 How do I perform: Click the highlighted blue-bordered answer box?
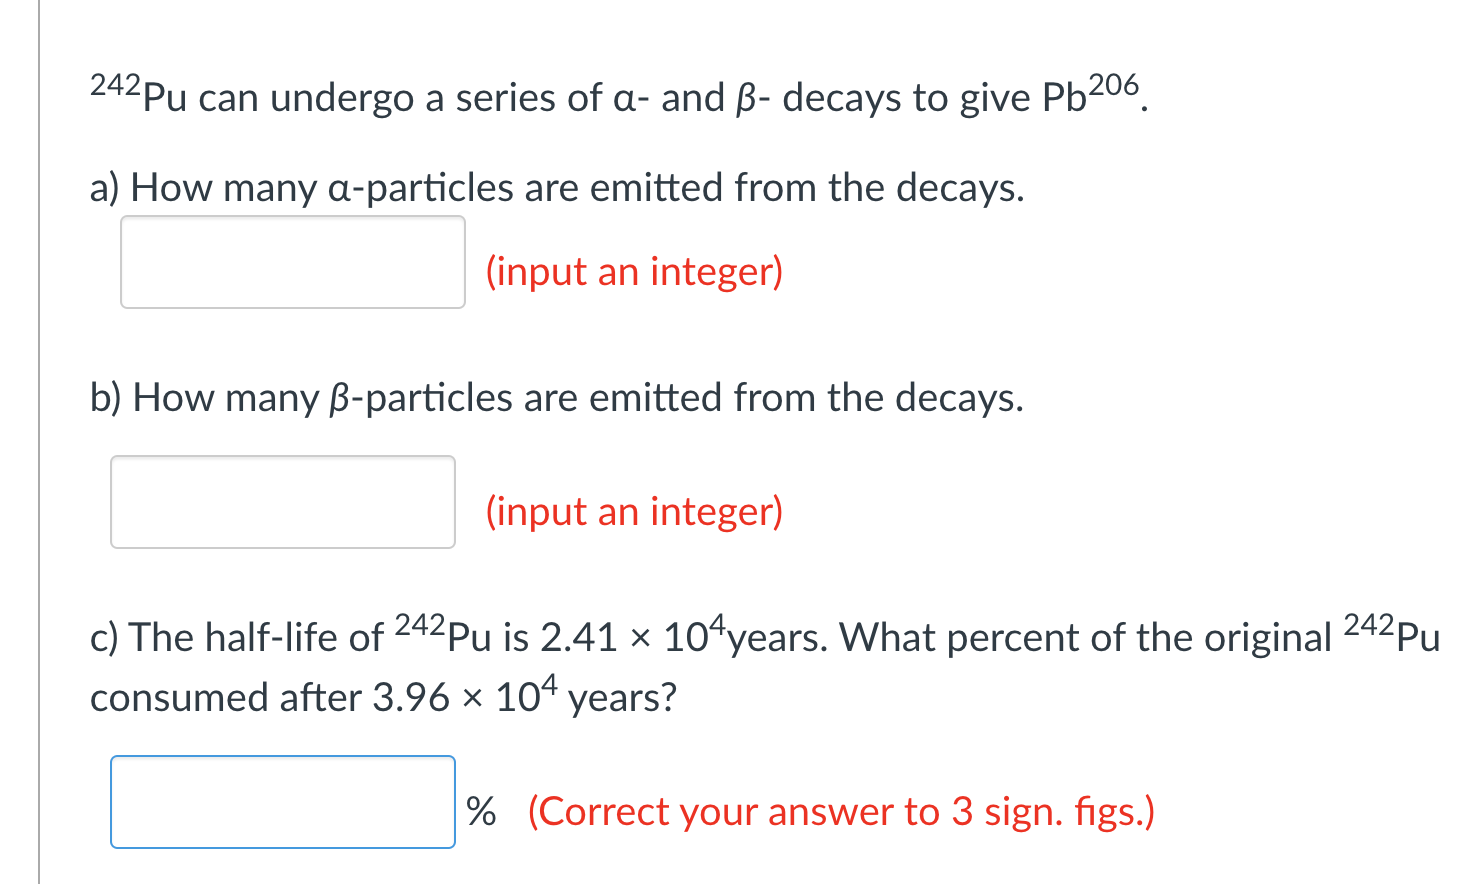tap(282, 801)
